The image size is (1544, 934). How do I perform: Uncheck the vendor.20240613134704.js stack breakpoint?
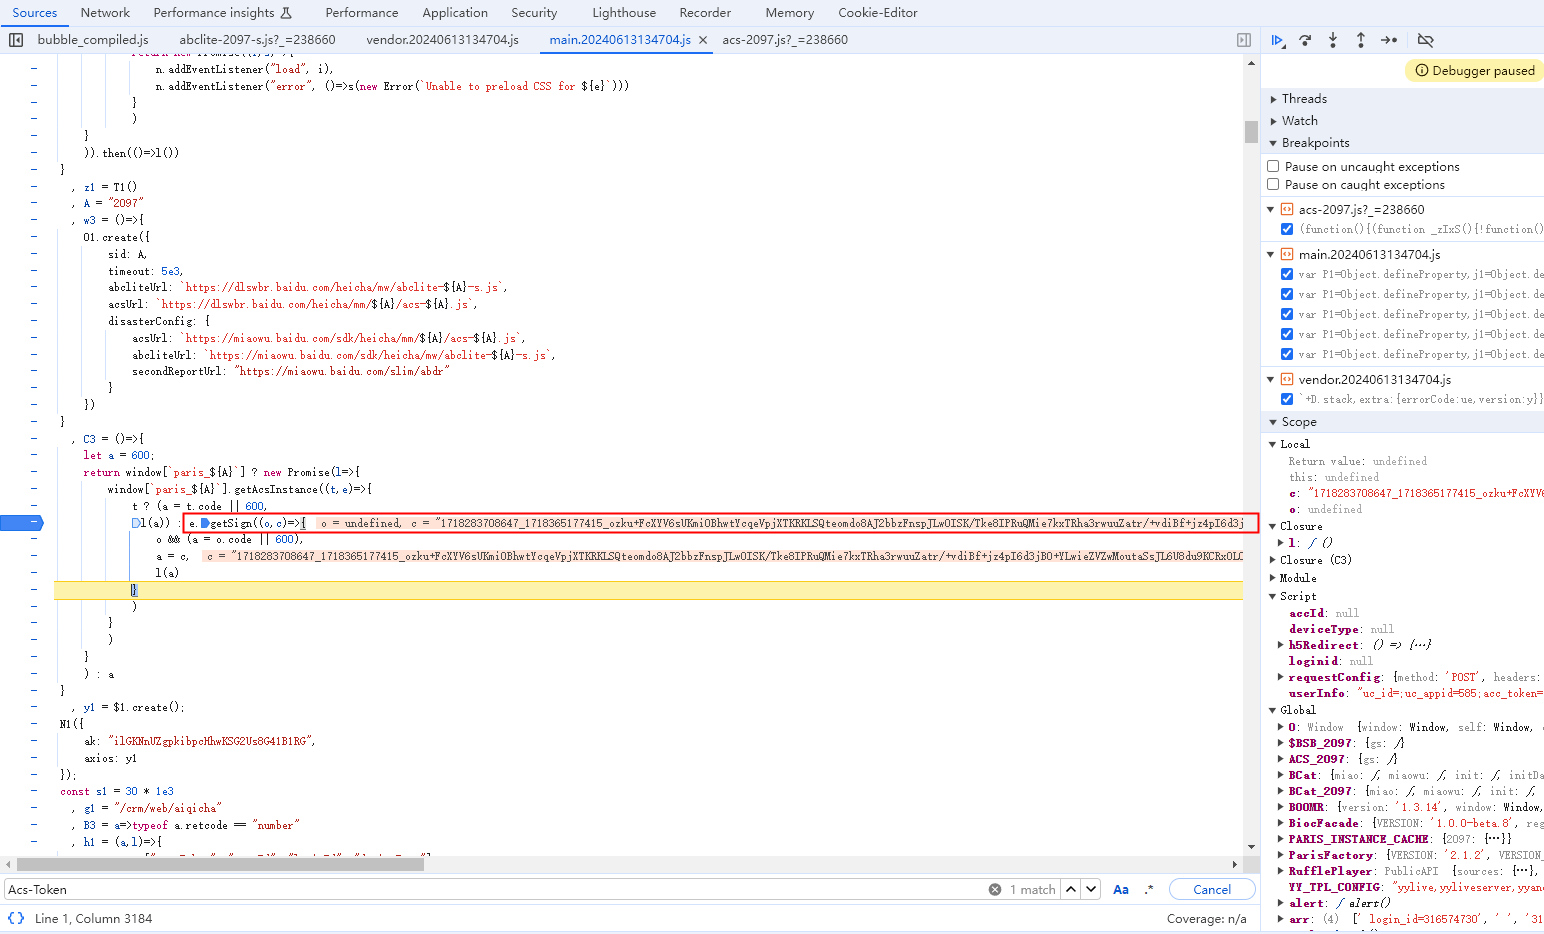pos(1287,399)
